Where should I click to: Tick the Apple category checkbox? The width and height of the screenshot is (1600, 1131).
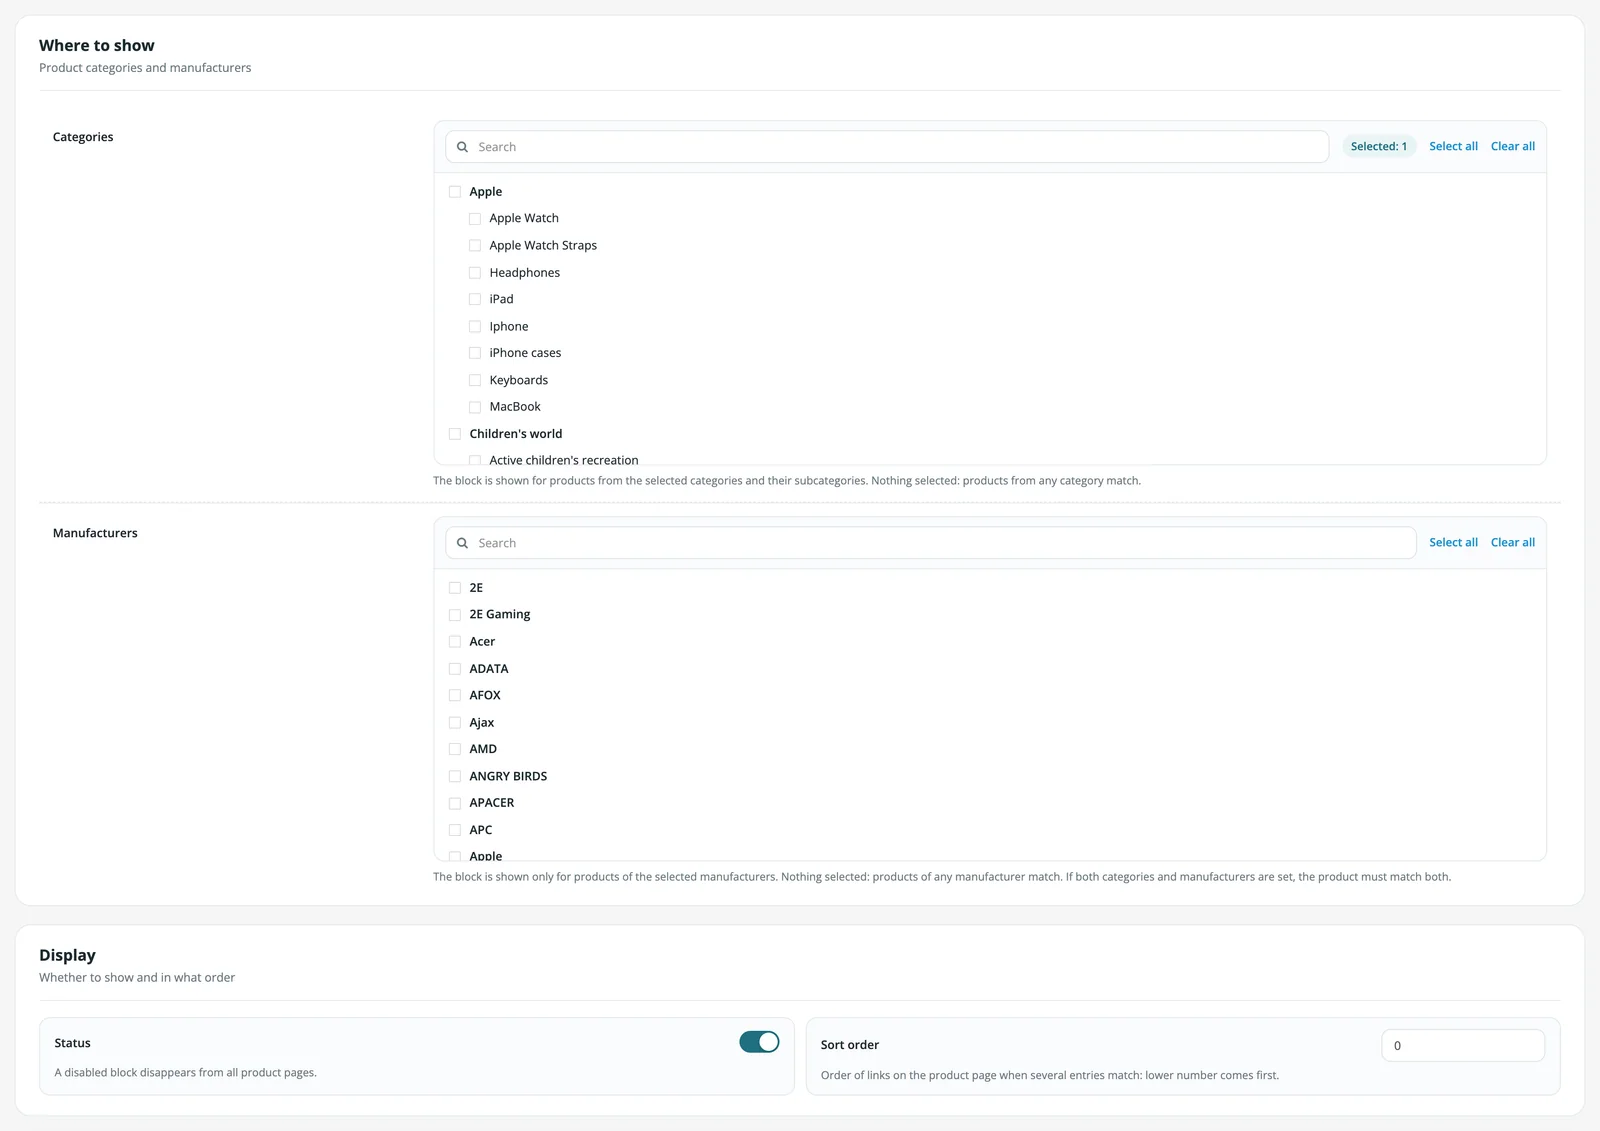pyautogui.click(x=455, y=192)
